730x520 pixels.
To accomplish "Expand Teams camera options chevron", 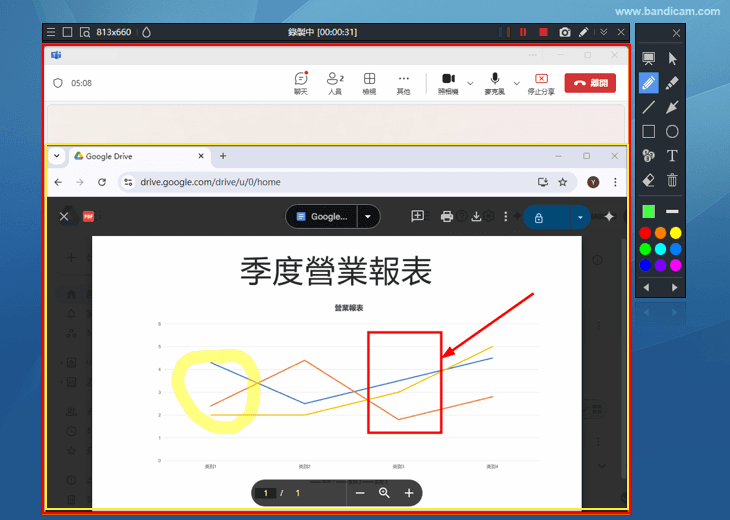I will tap(470, 83).
